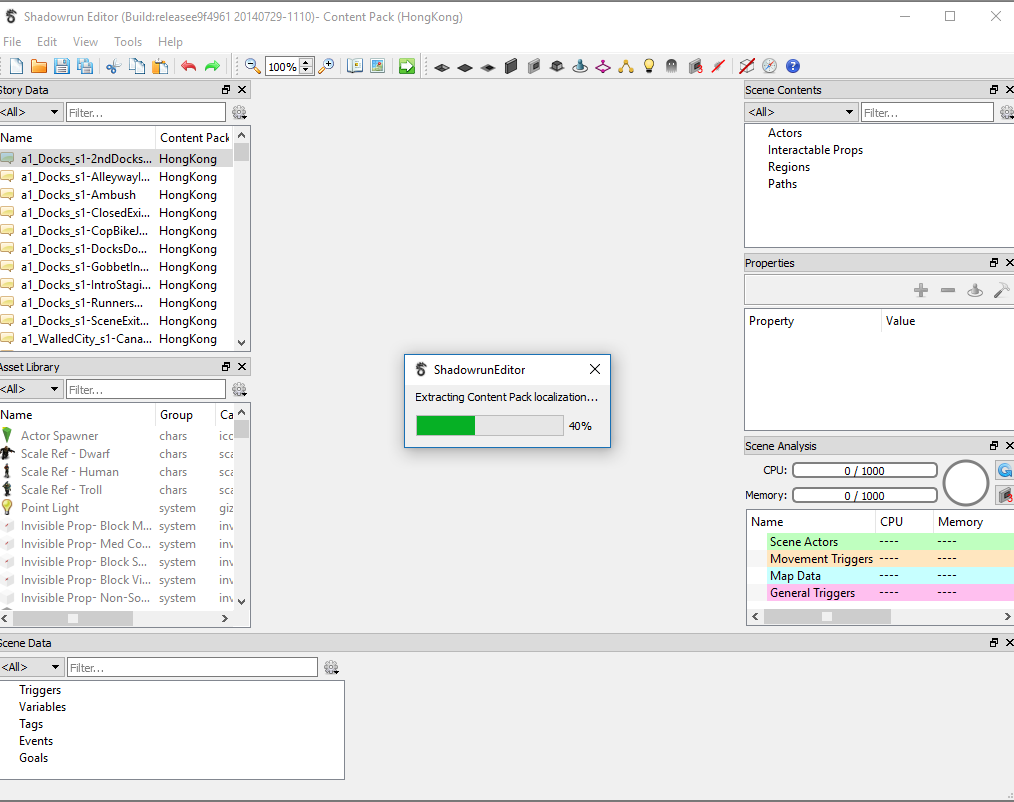
Task: Click the open book toolbar icon
Action: pyautogui.click(x=354, y=66)
